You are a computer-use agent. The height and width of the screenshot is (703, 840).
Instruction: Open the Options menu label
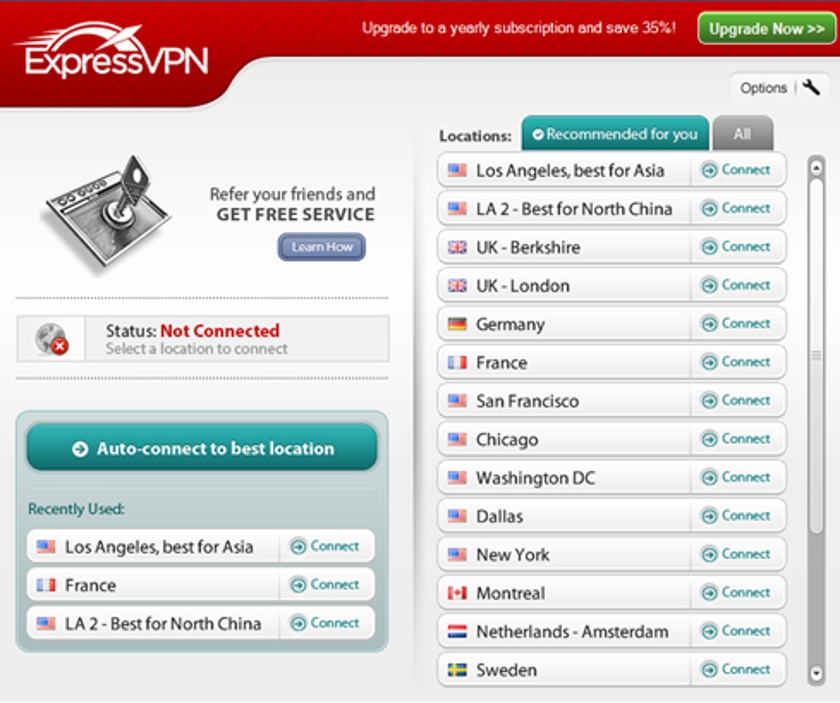763,88
